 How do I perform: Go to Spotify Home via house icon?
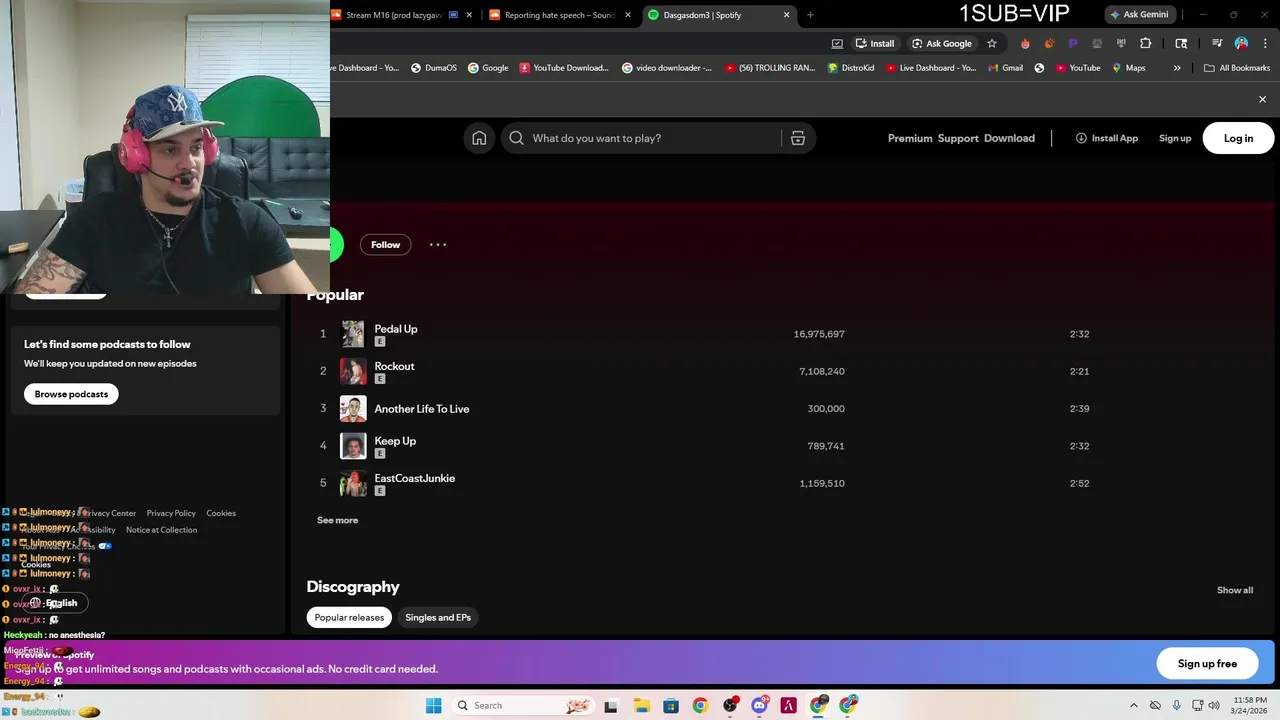pos(479,138)
